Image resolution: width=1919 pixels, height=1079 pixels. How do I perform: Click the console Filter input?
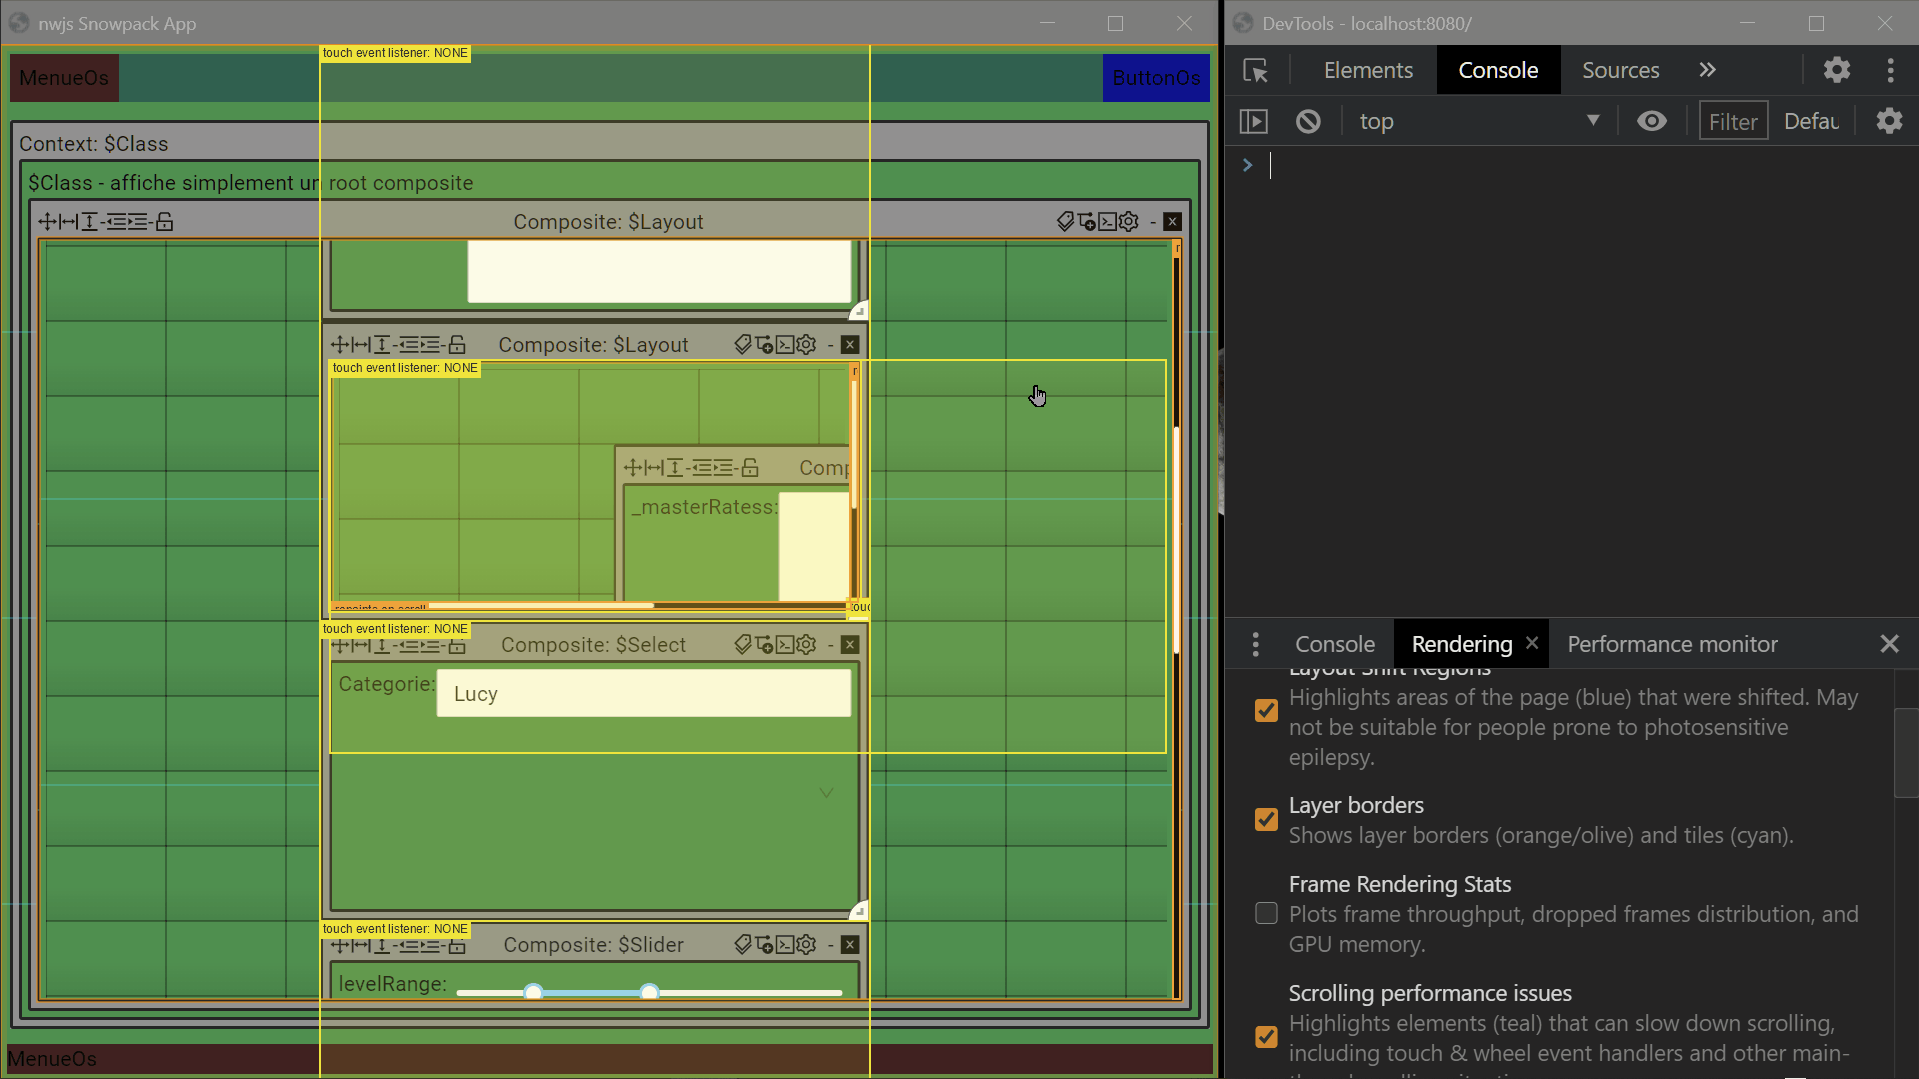point(1733,121)
